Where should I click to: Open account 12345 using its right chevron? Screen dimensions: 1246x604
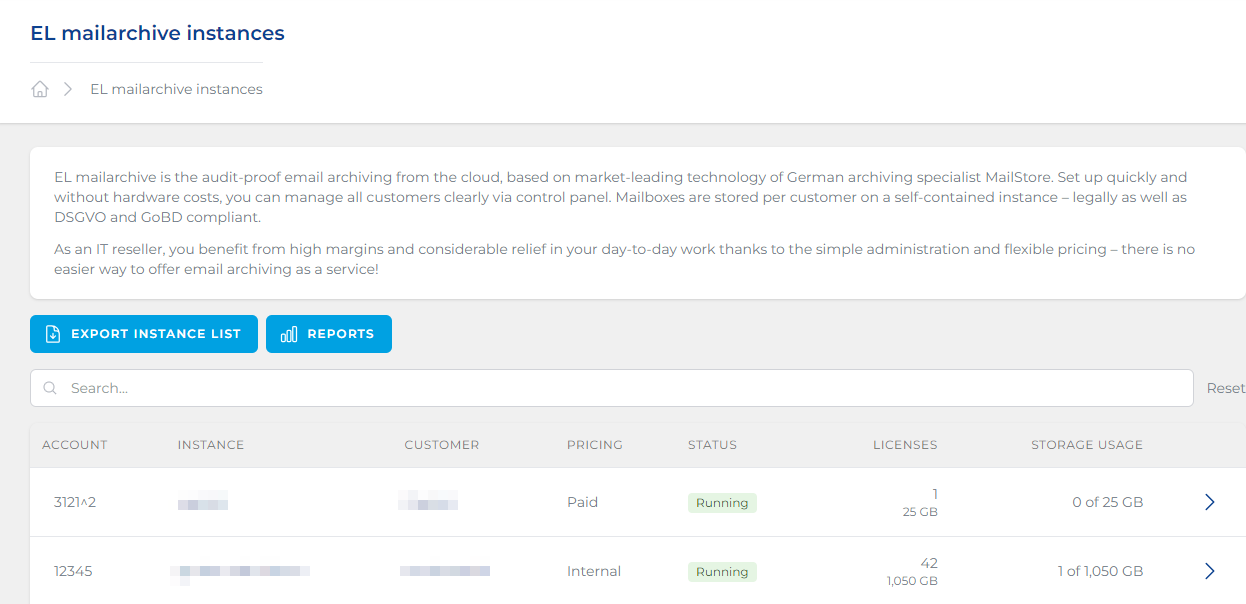pyautogui.click(x=1209, y=571)
